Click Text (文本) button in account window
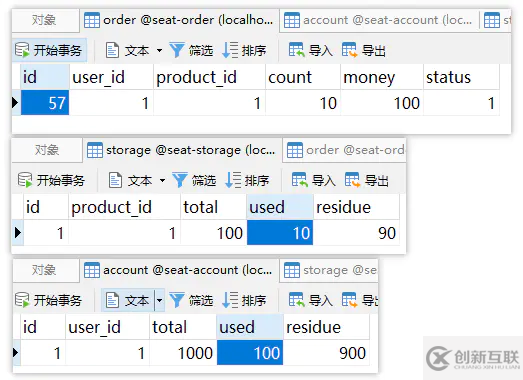 (128, 300)
